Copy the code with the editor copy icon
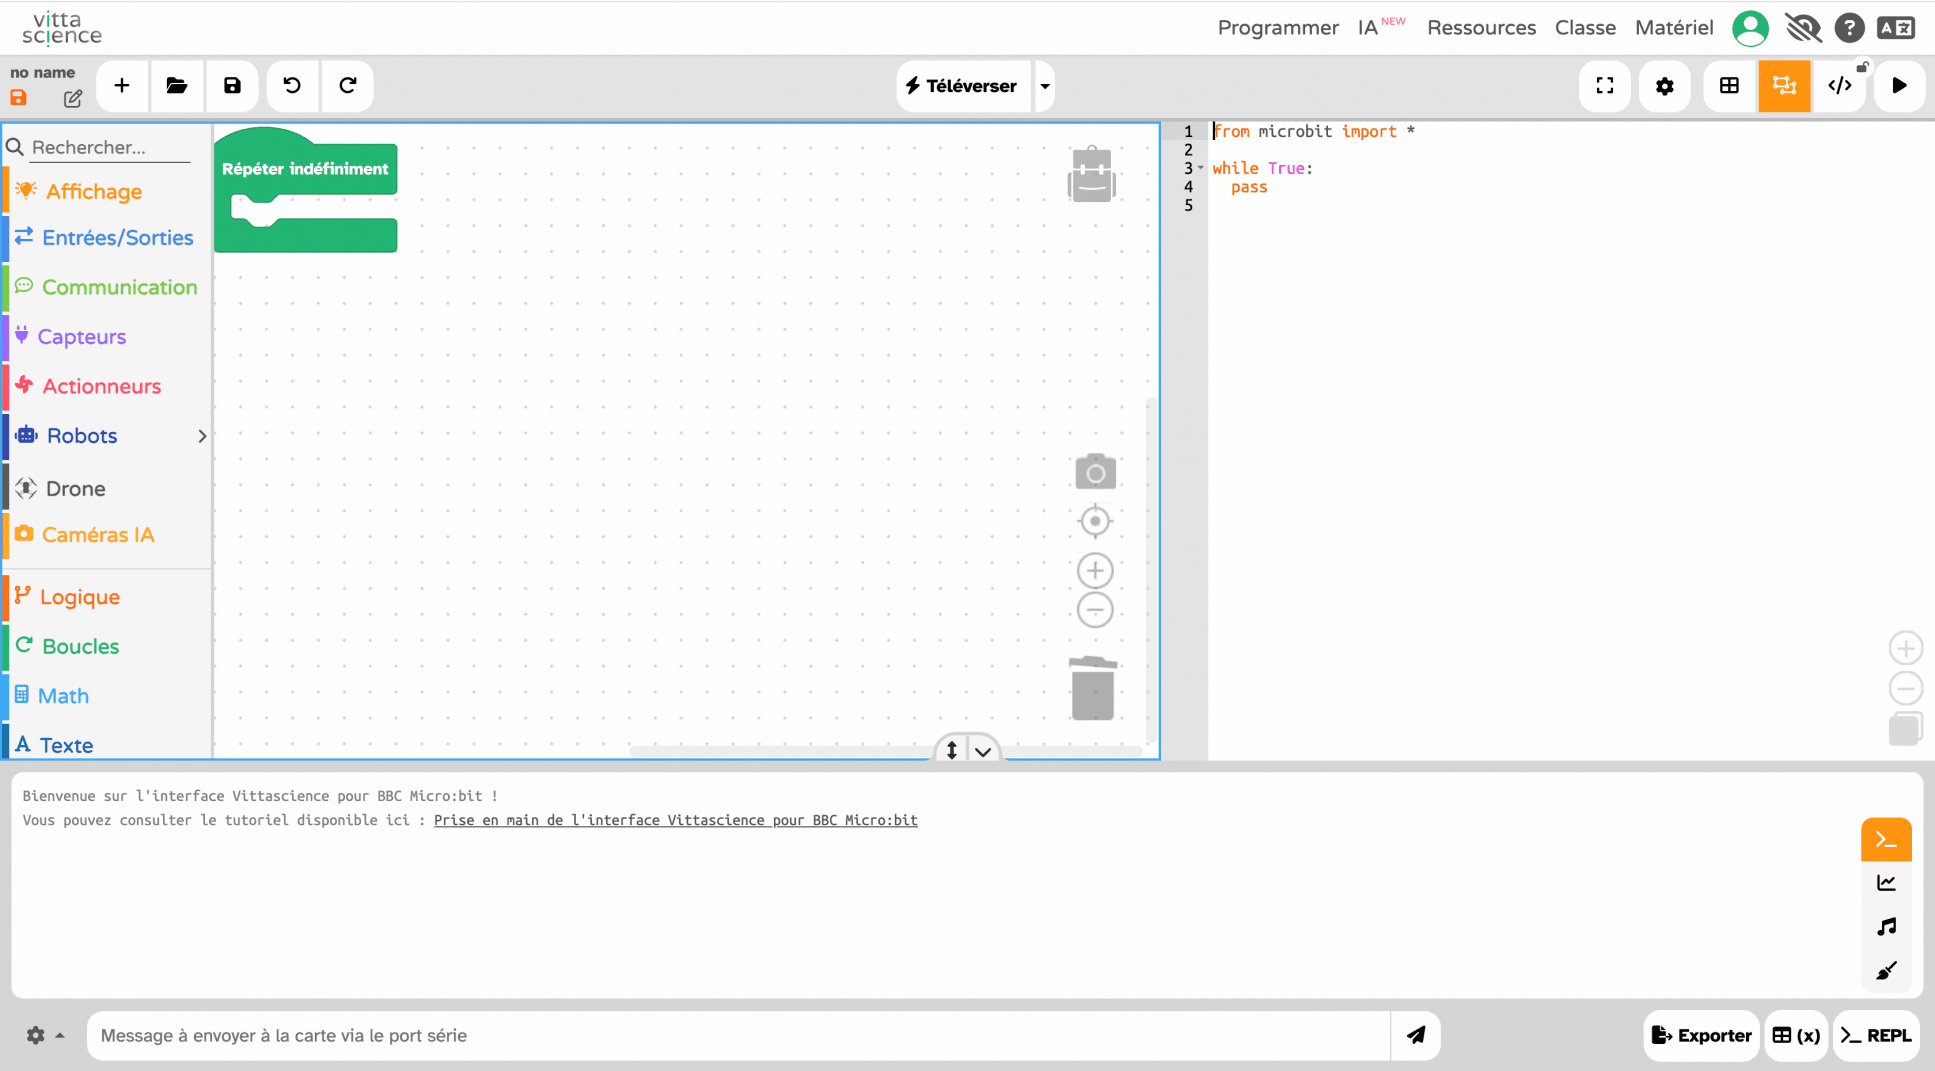The image size is (1935, 1071). (1905, 729)
